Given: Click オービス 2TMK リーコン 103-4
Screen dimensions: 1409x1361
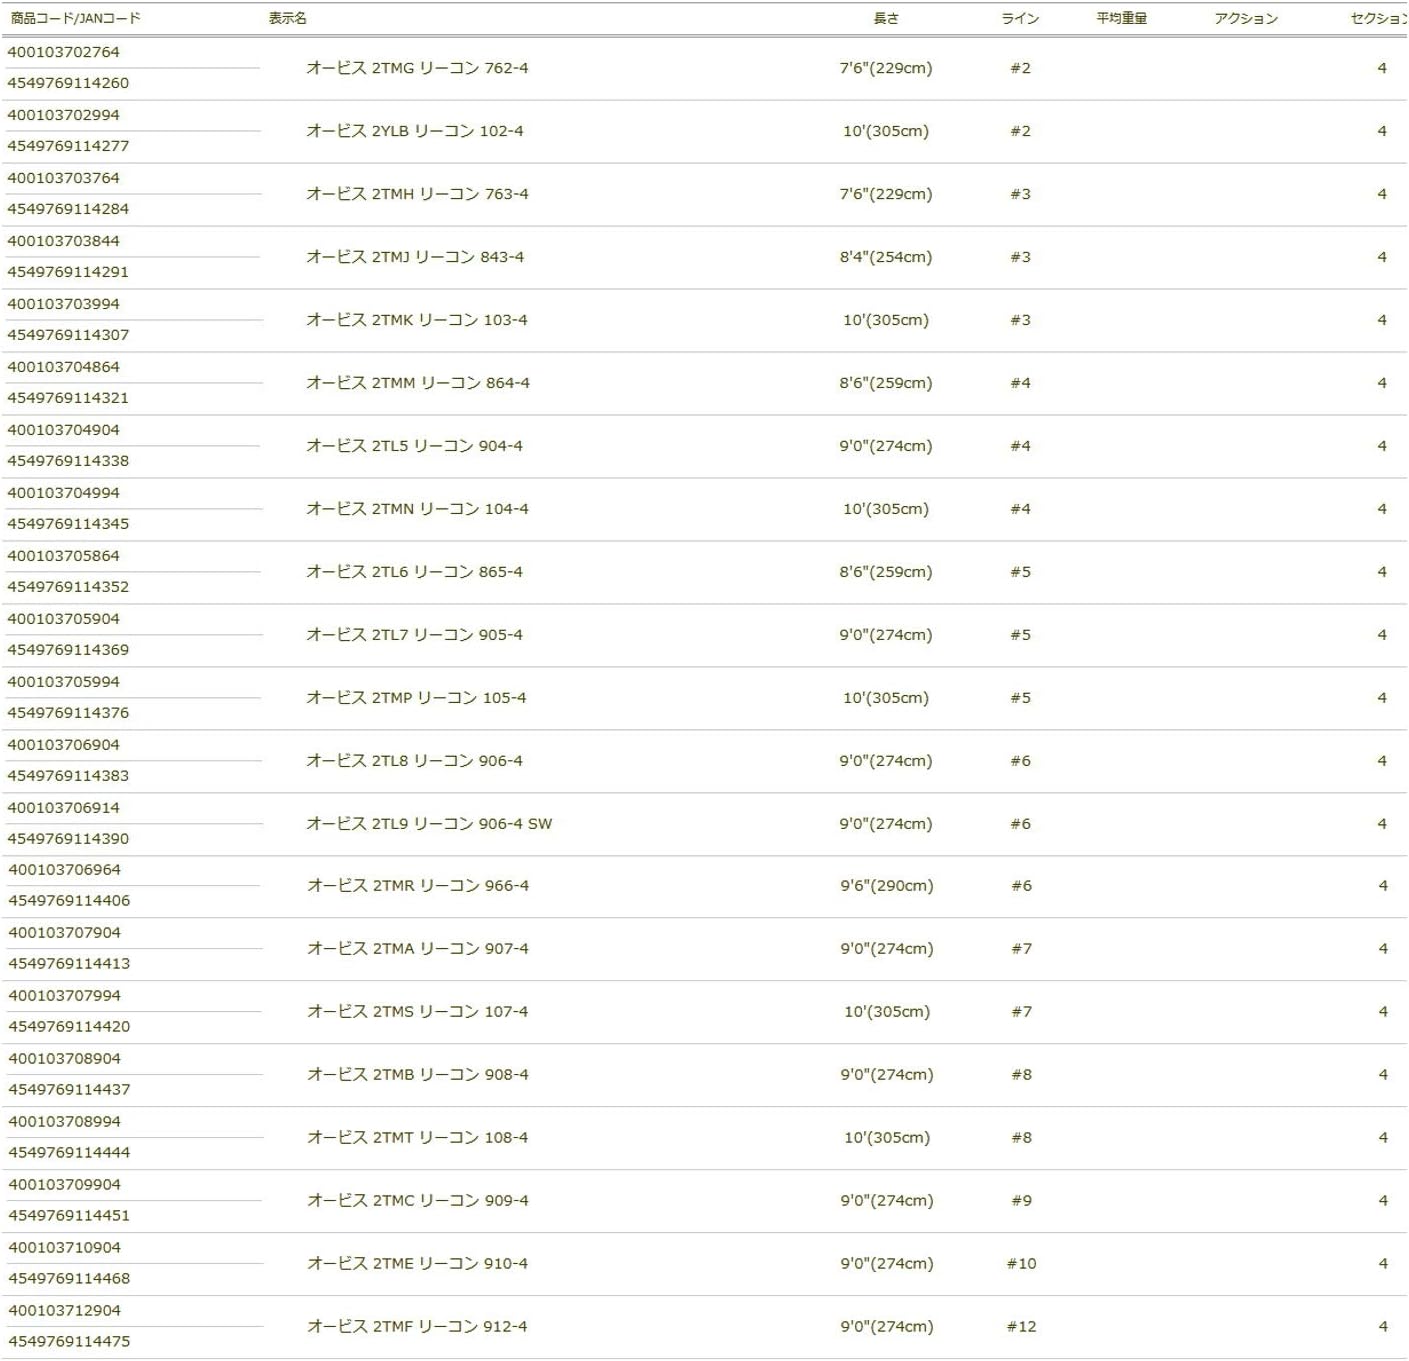Looking at the screenshot, I should (x=417, y=320).
